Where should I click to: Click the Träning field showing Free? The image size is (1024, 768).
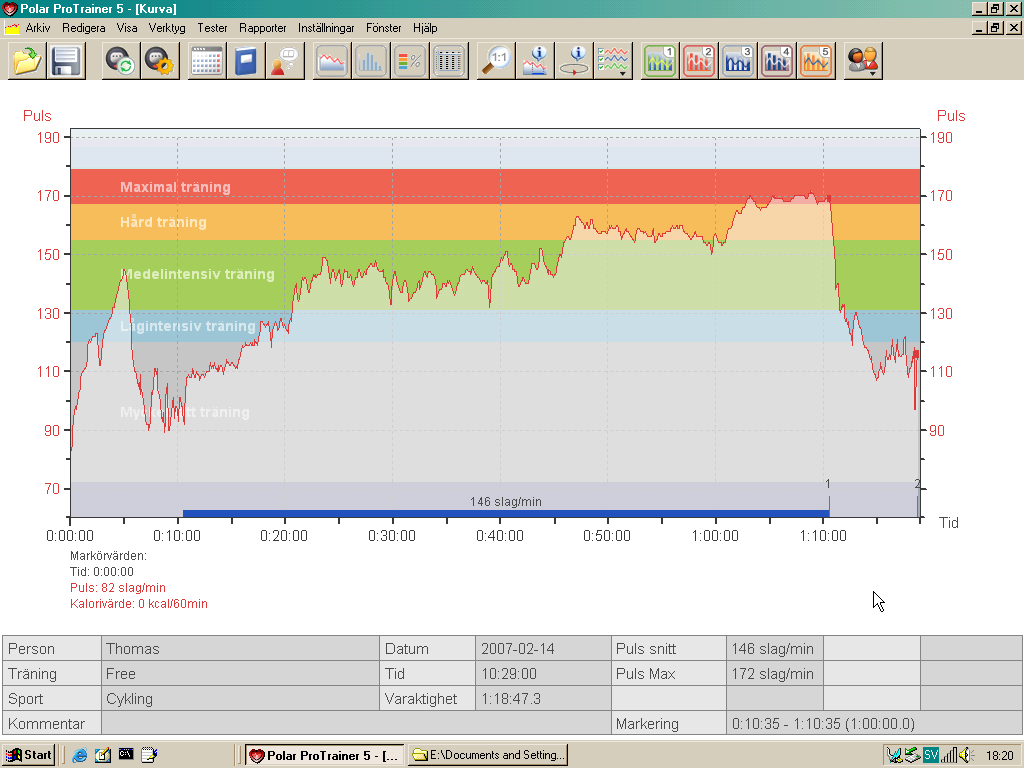click(x=240, y=673)
